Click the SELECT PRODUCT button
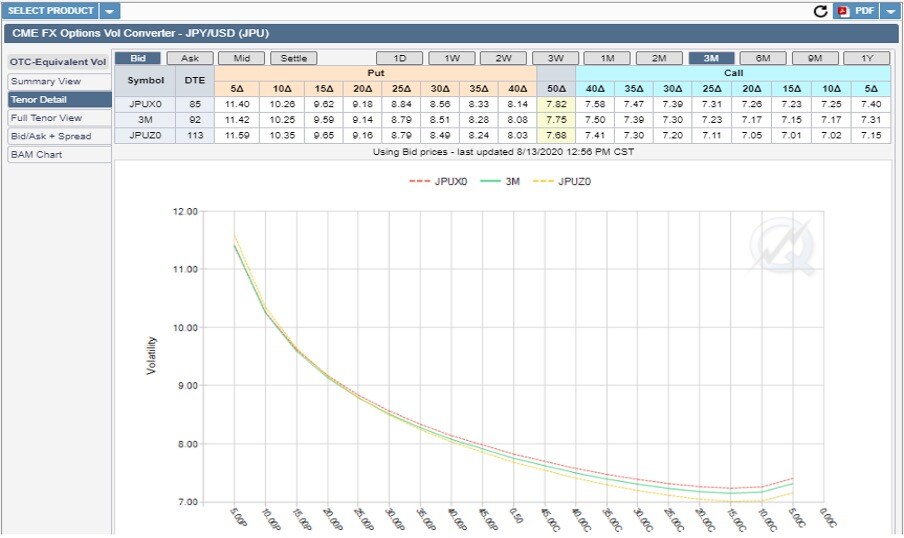904x538 pixels. click(50, 11)
